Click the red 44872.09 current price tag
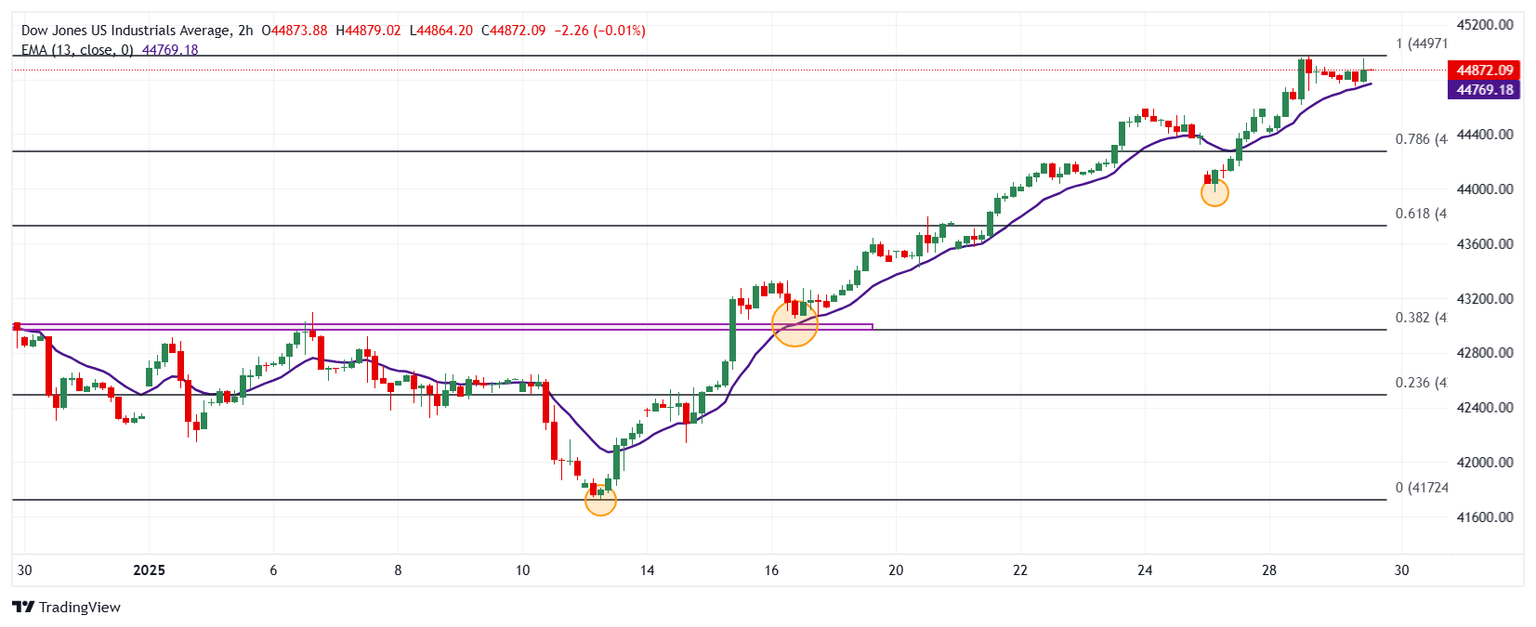This screenshot has height=627, width=1536. [1484, 71]
